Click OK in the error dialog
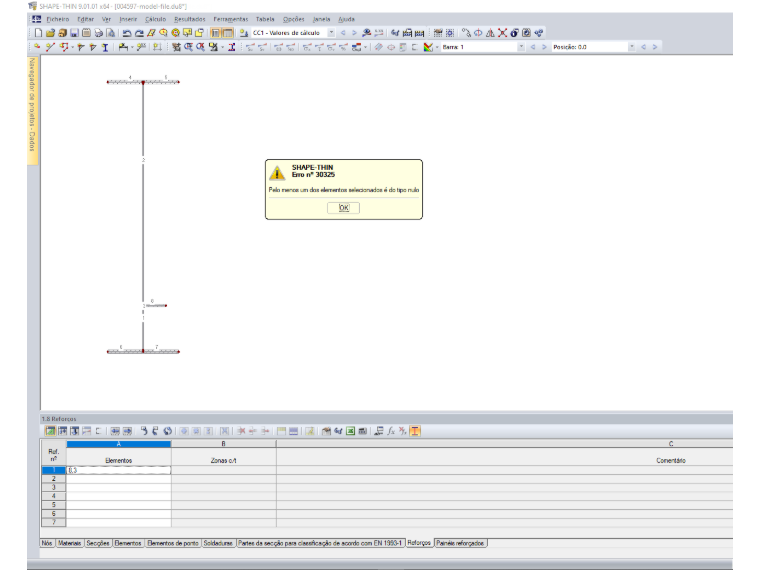This screenshot has width=760, height=570. 344,208
